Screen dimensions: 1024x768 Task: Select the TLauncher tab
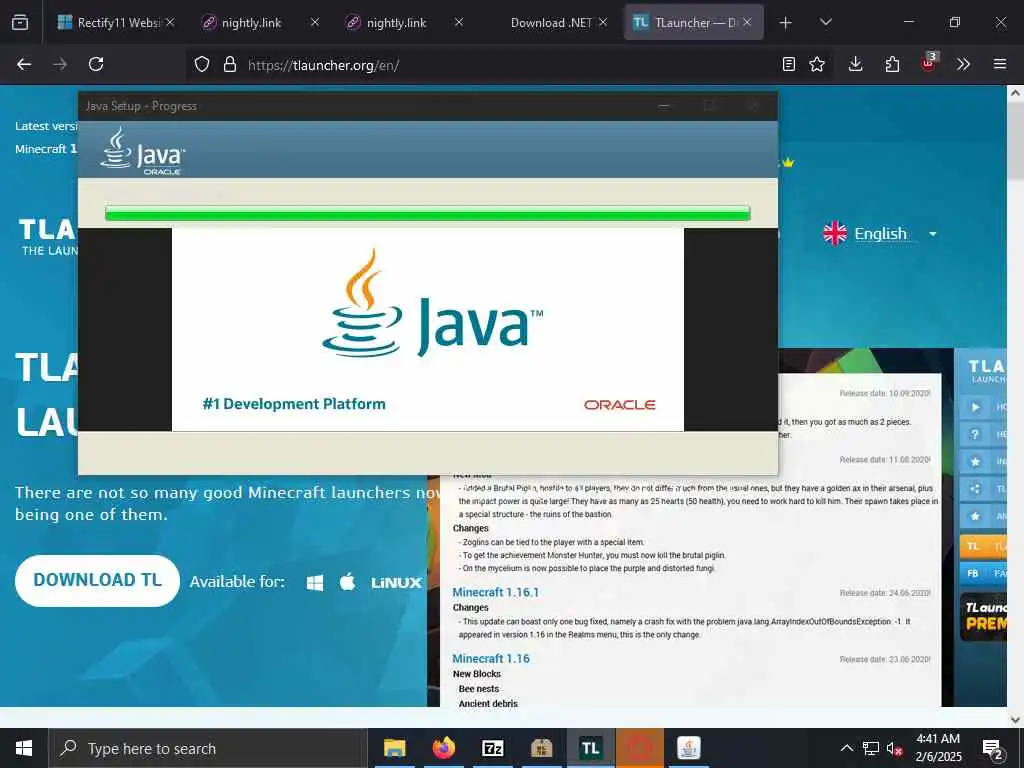click(694, 22)
